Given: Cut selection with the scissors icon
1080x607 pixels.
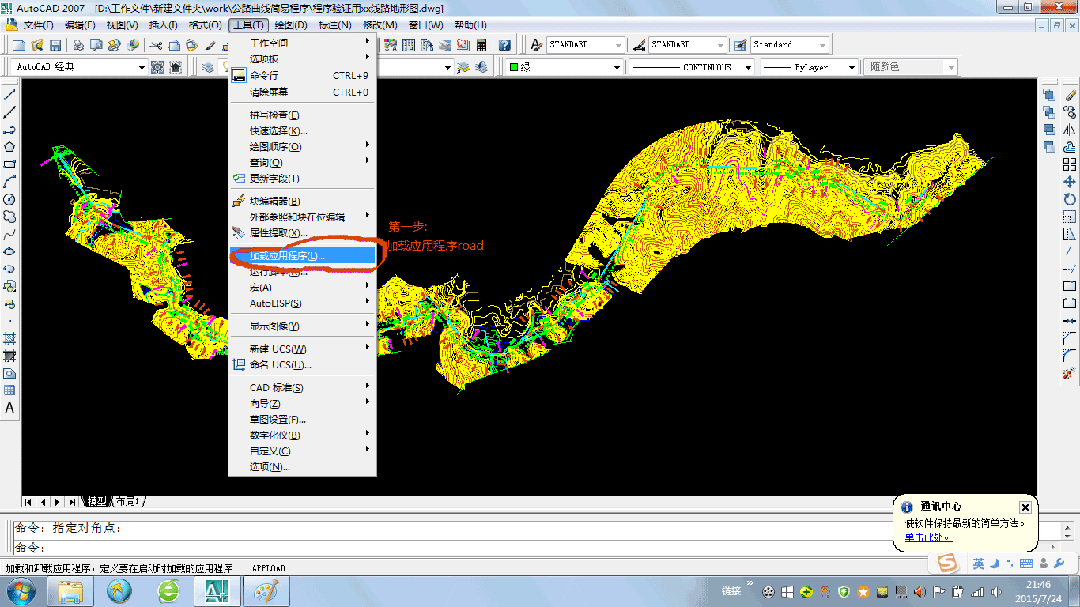Looking at the screenshot, I should coord(156,45).
